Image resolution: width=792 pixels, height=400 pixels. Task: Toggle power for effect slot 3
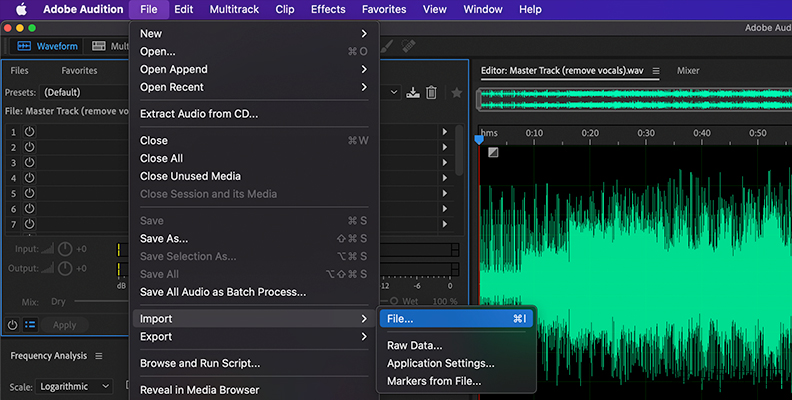click(30, 163)
